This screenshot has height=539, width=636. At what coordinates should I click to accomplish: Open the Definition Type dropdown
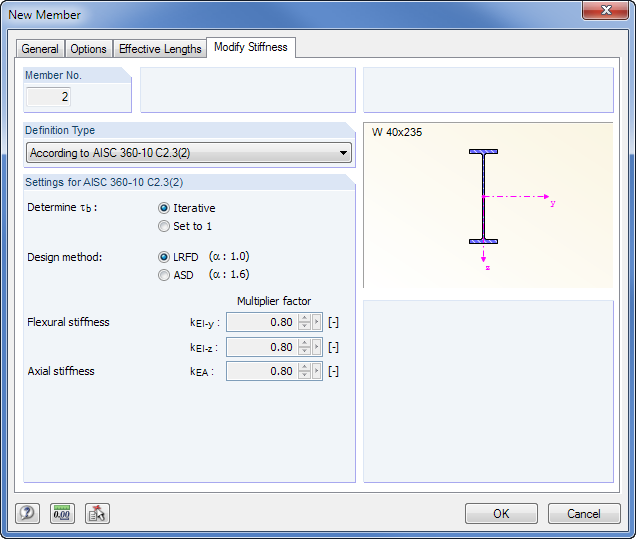(189, 153)
